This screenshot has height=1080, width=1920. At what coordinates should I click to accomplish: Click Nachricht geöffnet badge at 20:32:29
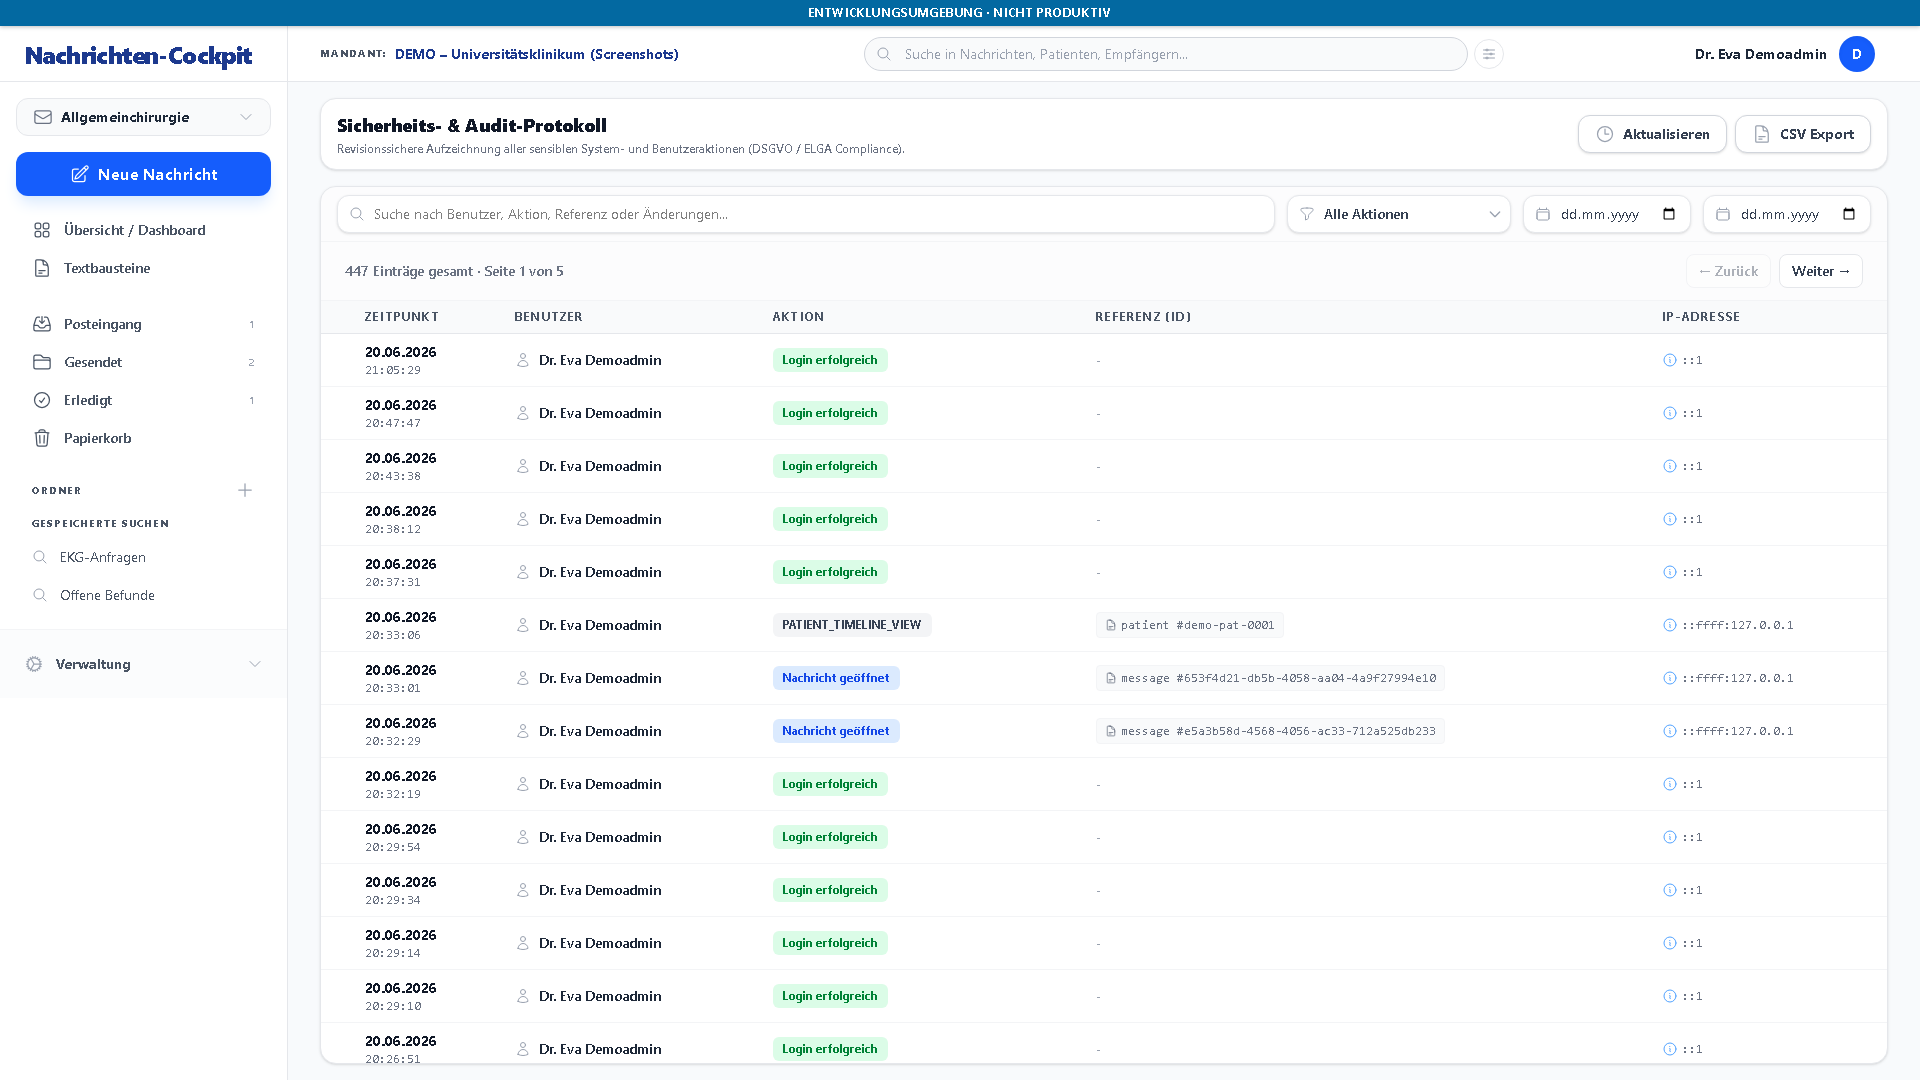pyautogui.click(x=835, y=731)
